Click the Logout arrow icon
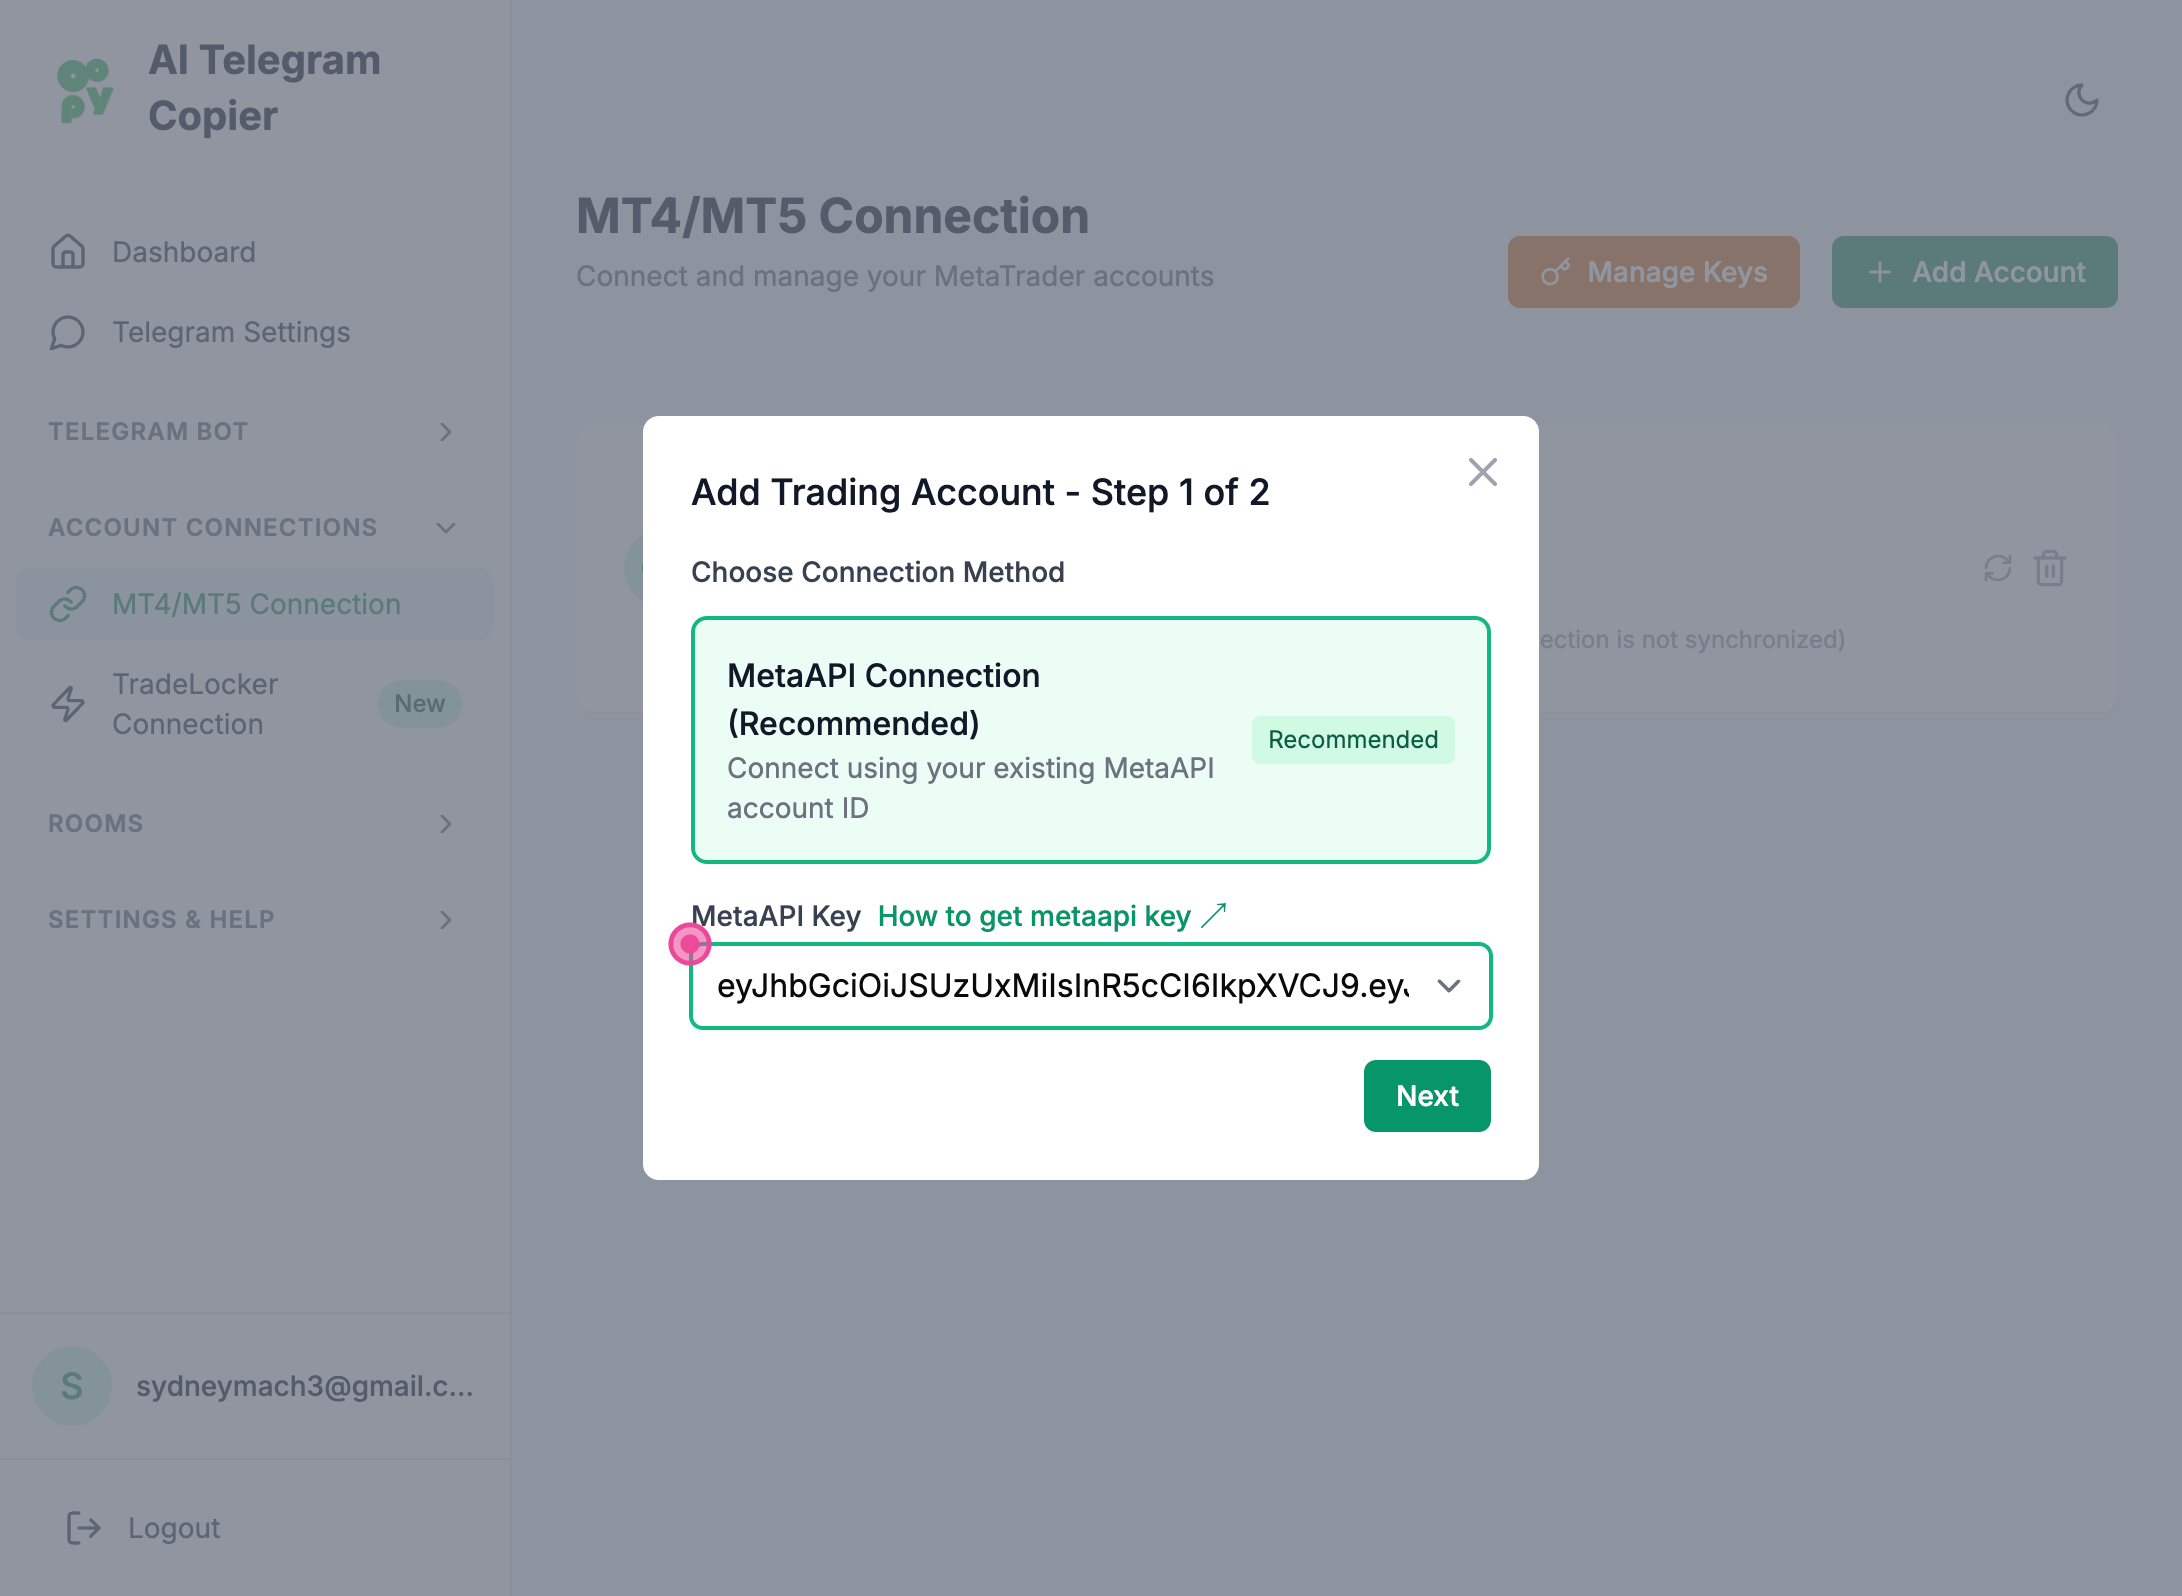 tap(84, 1528)
